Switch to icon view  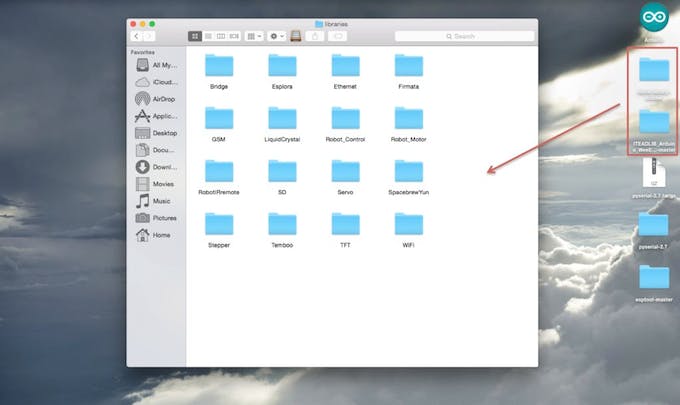click(195, 36)
